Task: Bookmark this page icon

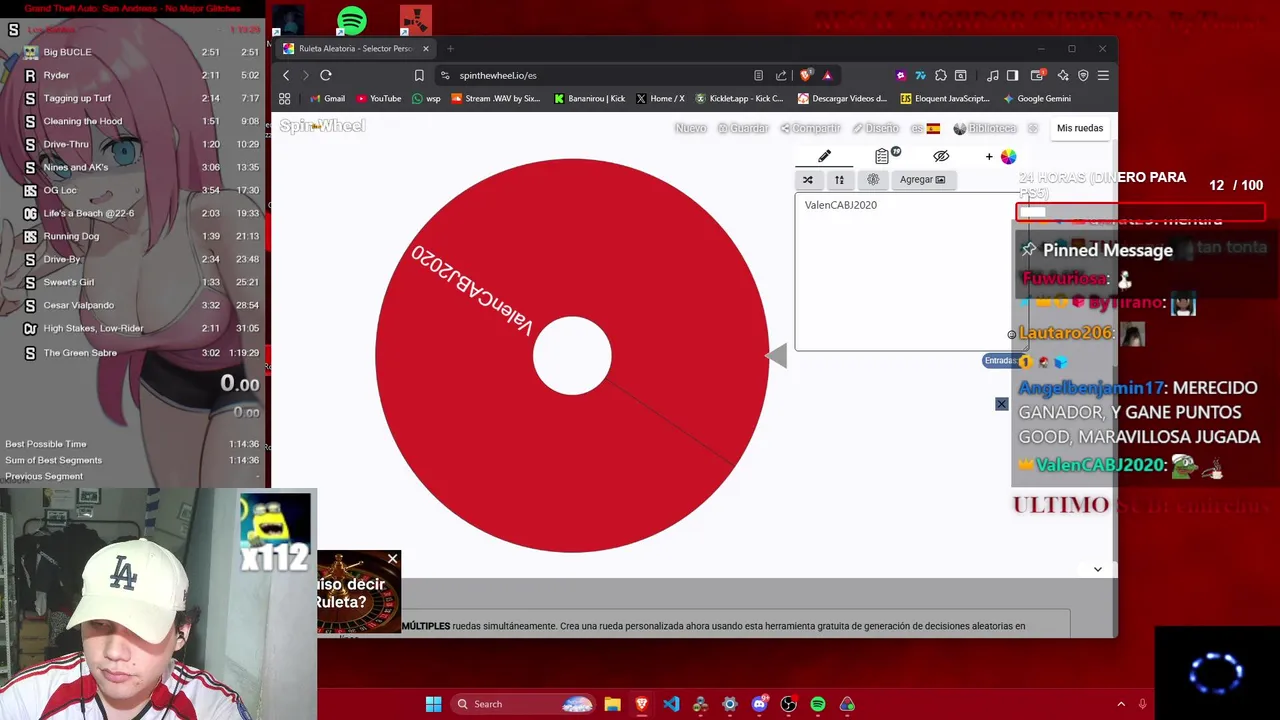Action: click(x=419, y=75)
